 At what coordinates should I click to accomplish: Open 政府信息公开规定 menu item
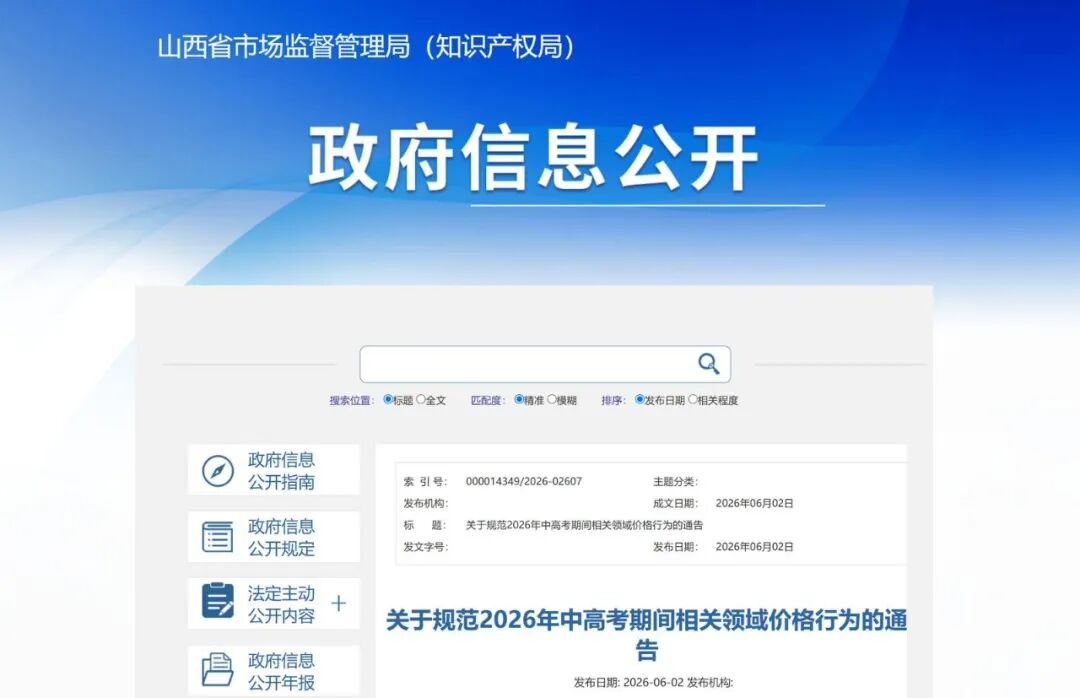pyautogui.click(x=273, y=537)
